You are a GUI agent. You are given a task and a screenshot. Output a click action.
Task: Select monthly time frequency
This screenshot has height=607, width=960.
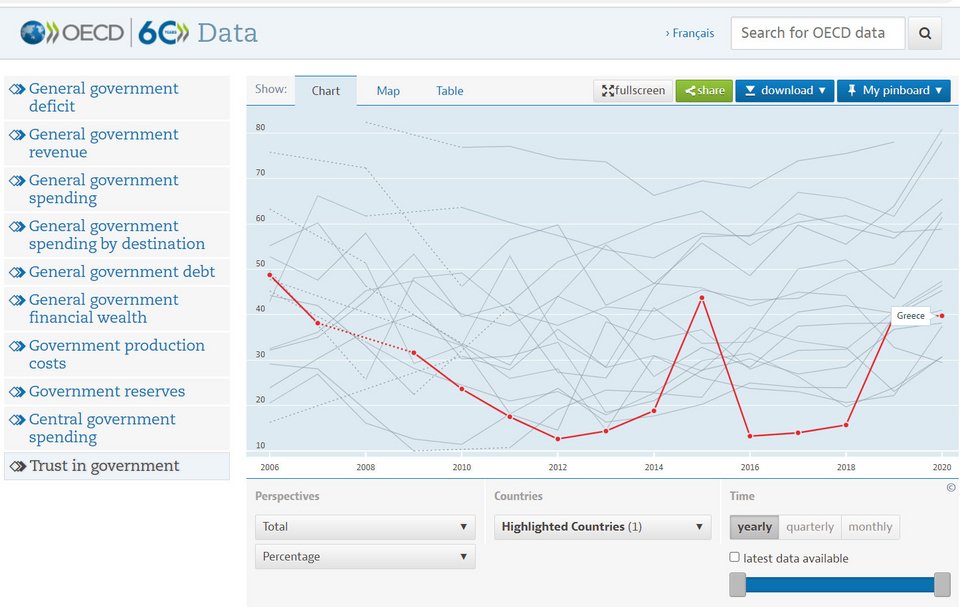(870, 527)
